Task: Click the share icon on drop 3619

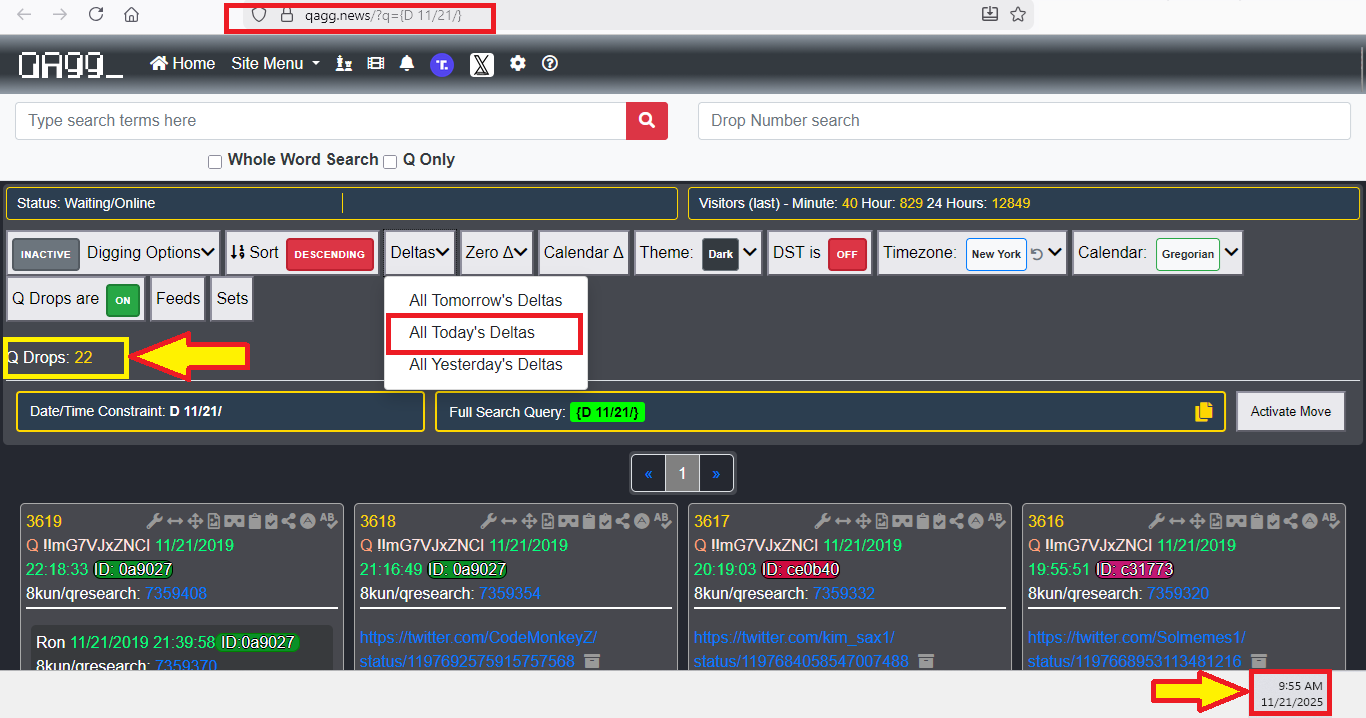Action: tap(289, 521)
